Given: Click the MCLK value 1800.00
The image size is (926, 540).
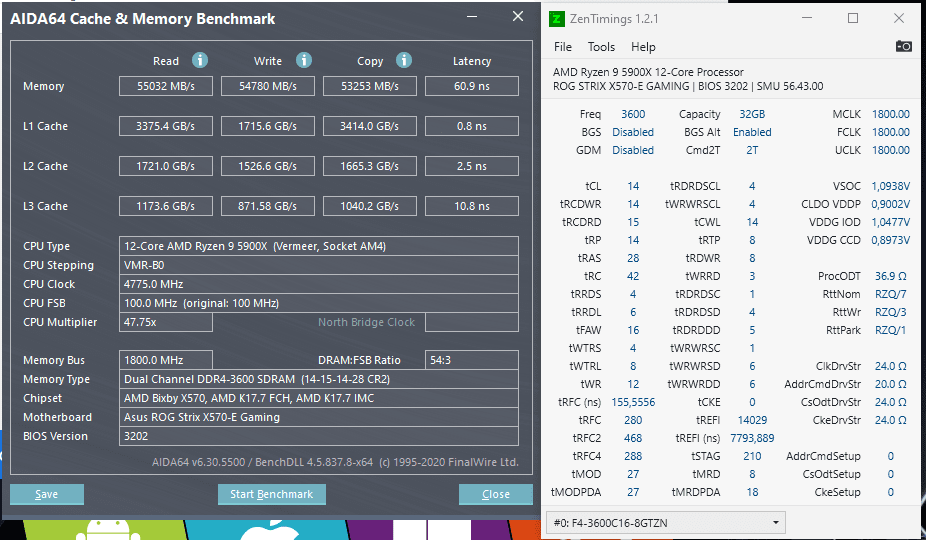Looking at the screenshot, I should pos(891,114).
